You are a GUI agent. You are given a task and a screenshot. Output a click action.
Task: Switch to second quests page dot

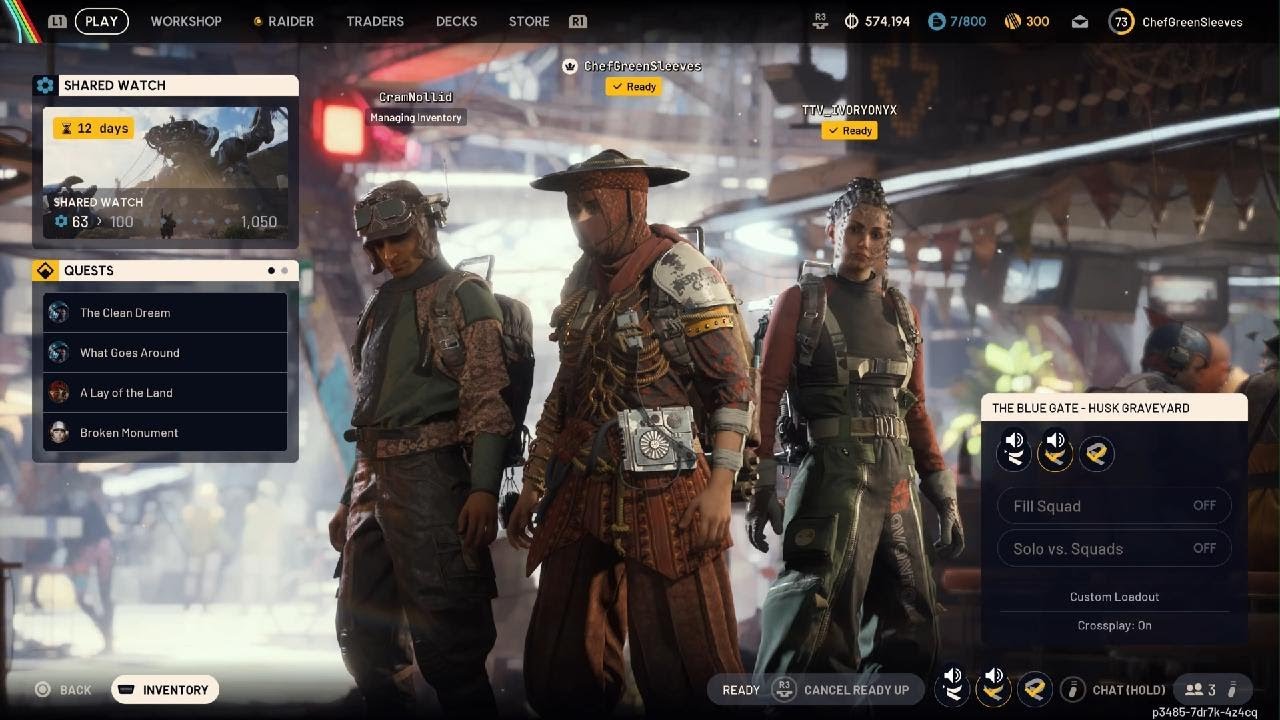[284, 270]
